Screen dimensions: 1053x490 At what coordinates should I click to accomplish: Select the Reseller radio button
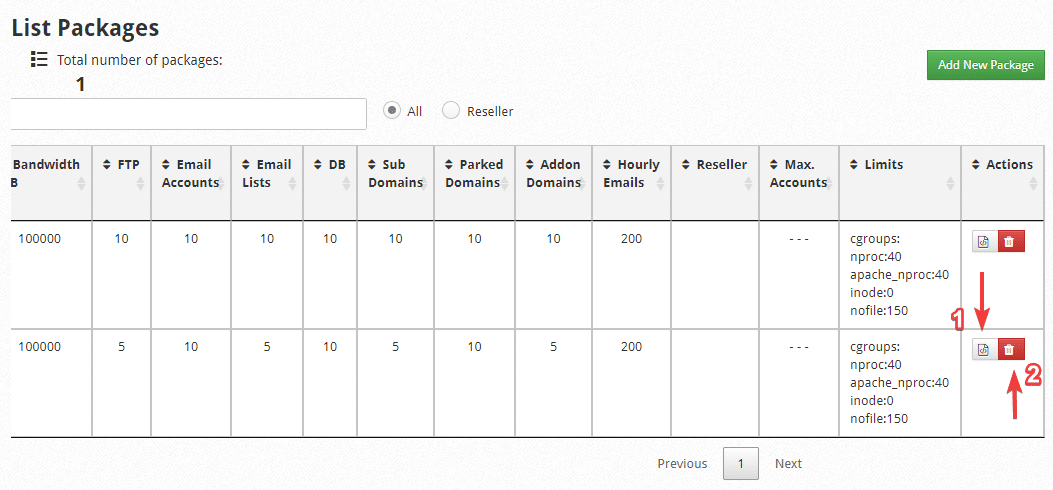(451, 111)
